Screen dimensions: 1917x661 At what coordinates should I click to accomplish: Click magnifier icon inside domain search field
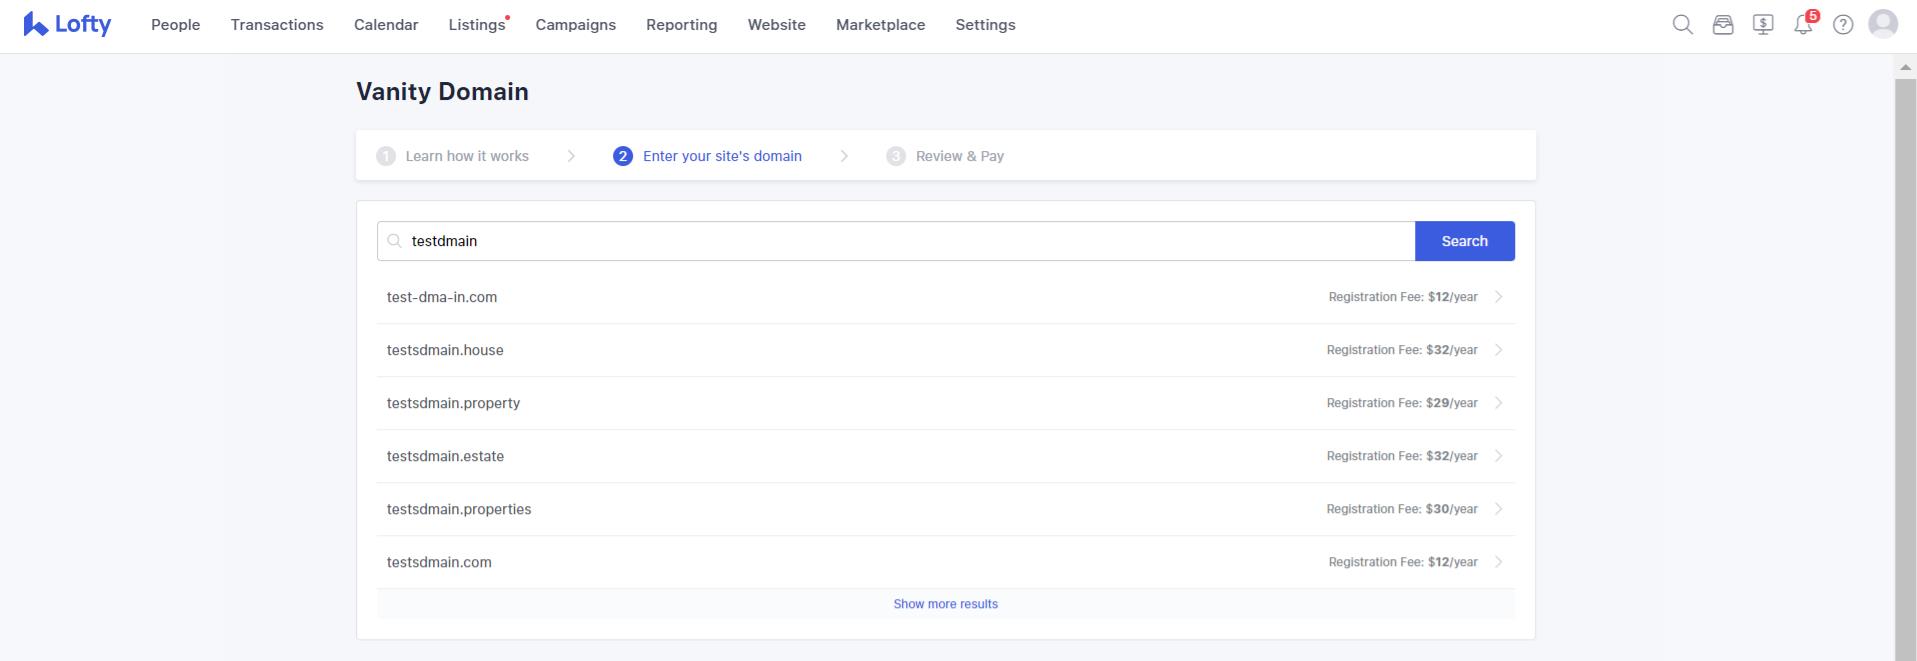point(394,241)
